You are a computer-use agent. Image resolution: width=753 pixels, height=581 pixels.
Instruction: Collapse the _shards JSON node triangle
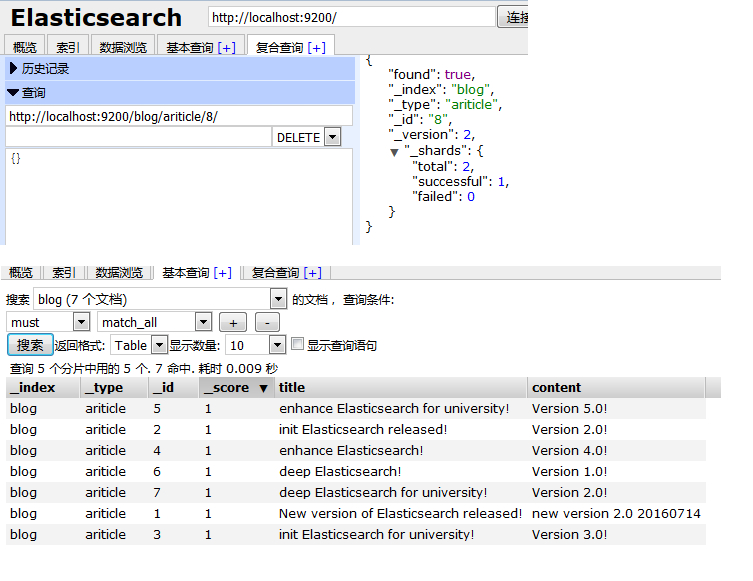394,152
